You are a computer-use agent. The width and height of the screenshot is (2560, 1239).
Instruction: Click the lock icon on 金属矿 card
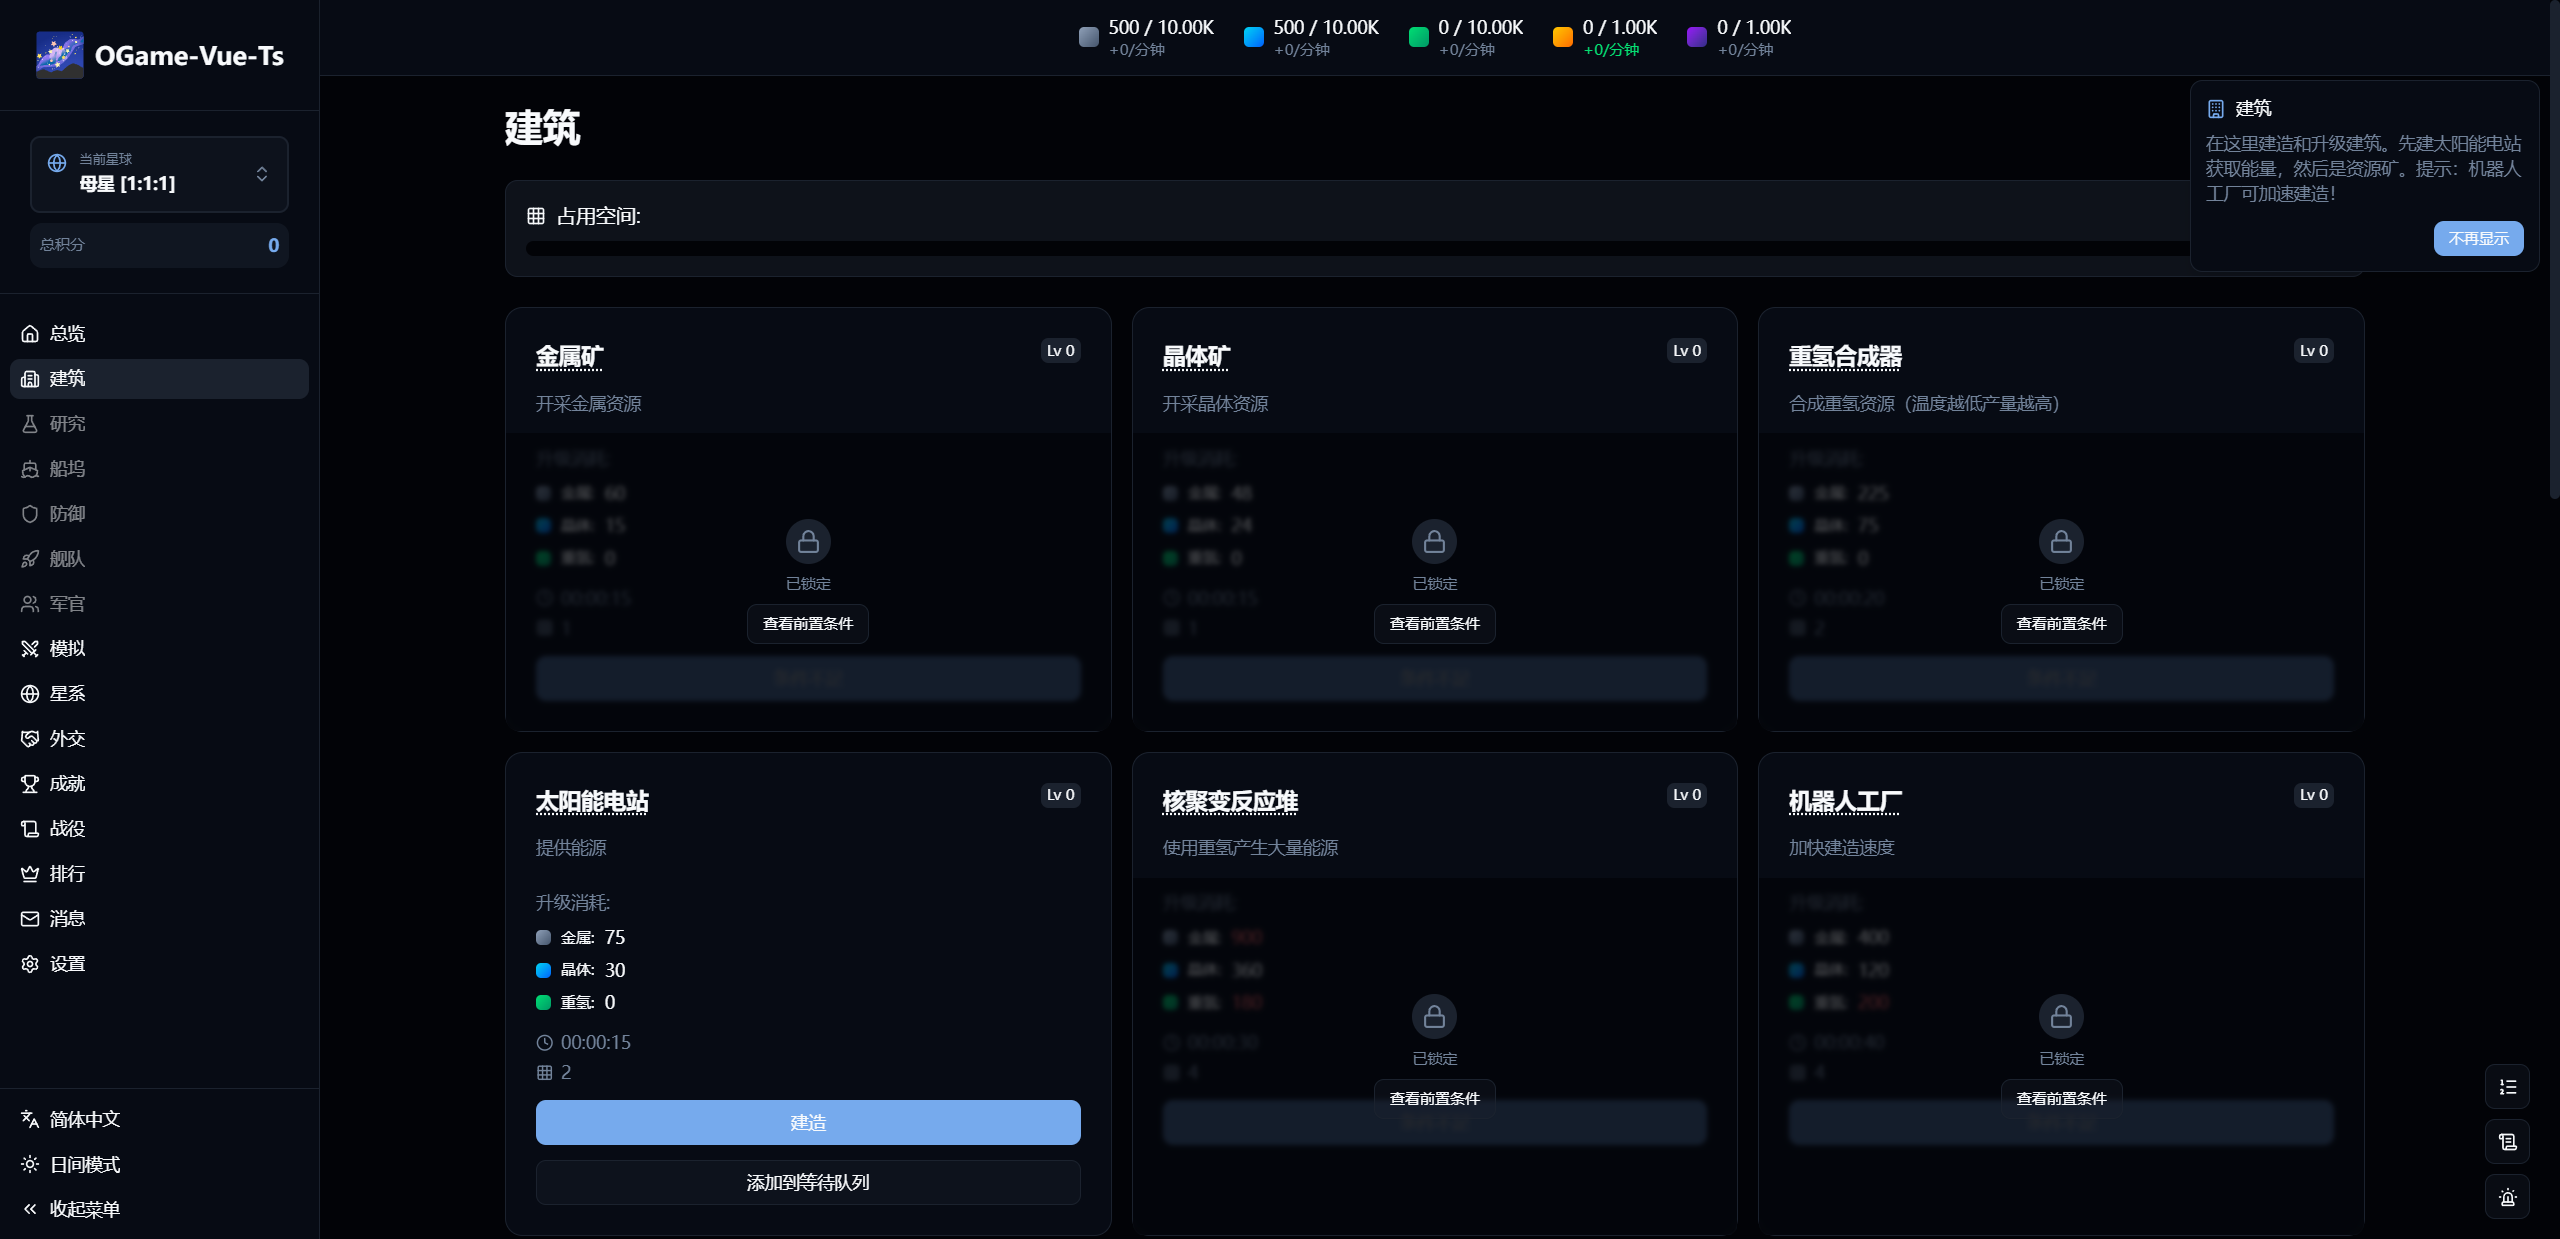click(x=808, y=542)
